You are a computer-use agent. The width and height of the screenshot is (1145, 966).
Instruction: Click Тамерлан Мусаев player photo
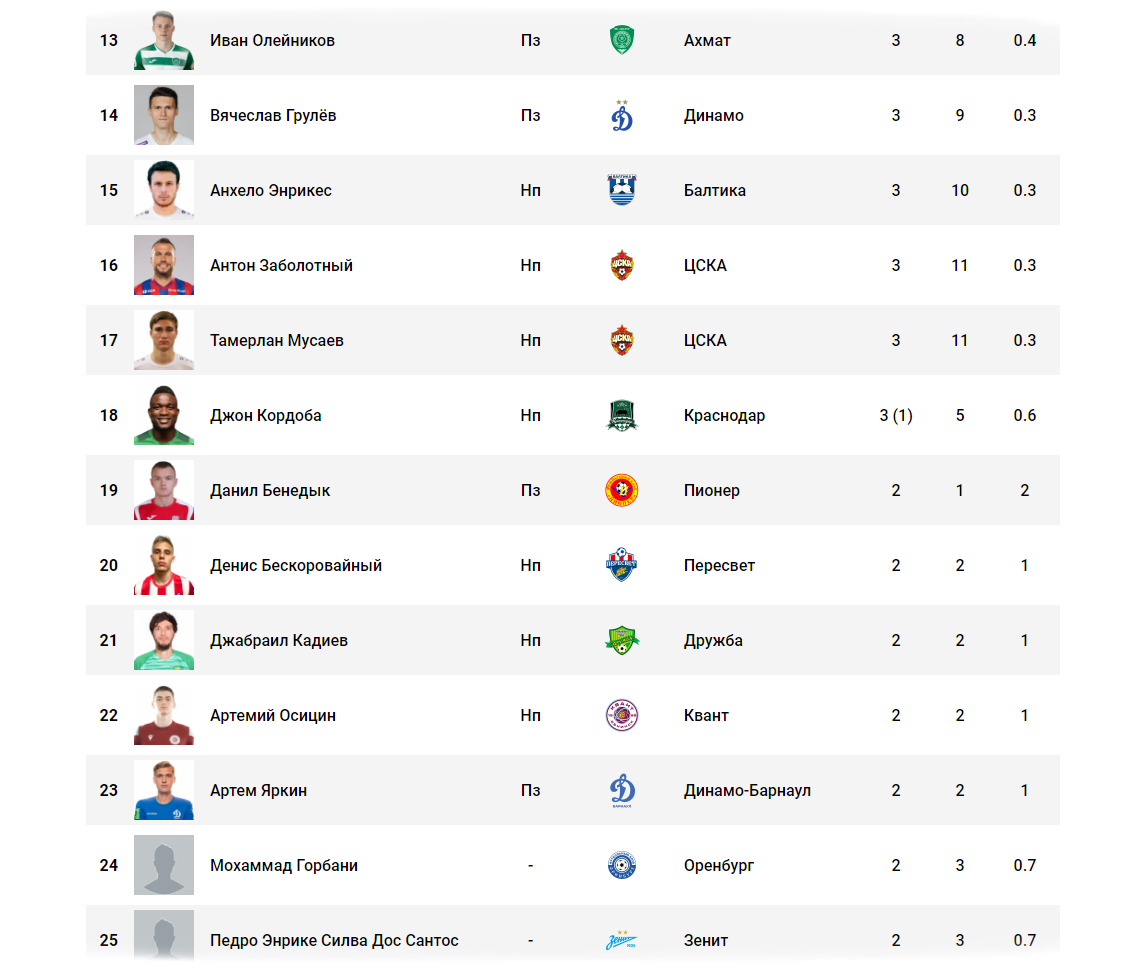164,340
